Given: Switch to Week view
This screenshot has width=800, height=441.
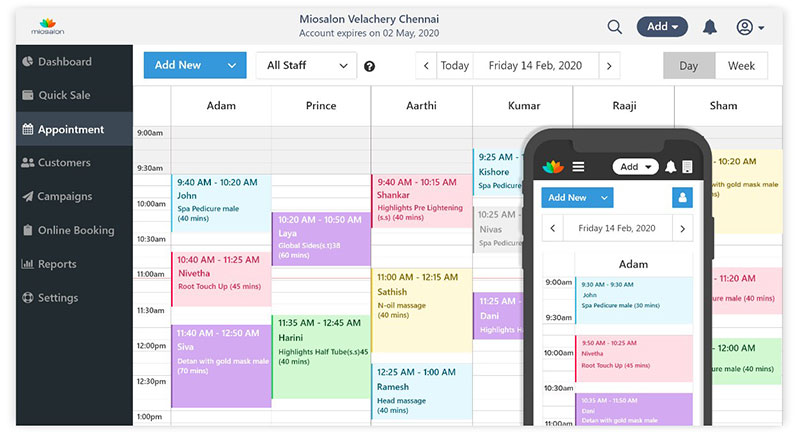Looking at the screenshot, I should (741, 66).
